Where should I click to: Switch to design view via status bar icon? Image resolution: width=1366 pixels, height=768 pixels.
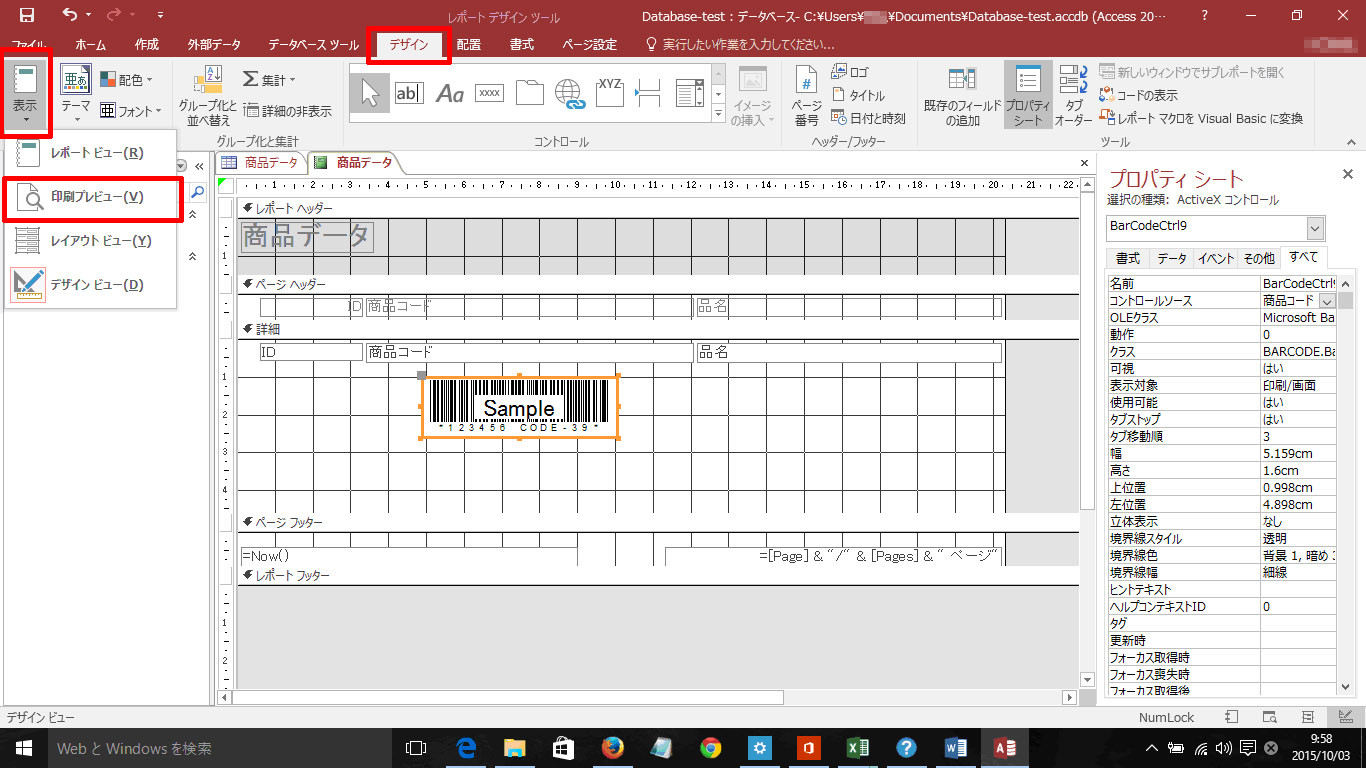tap(1346, 717)
